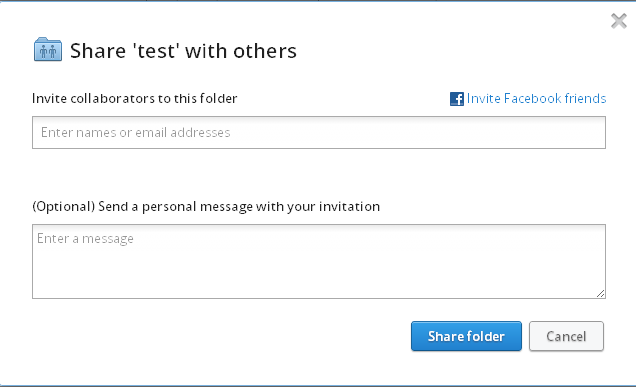Click the "(Optional) Send a personal message" label
This screenshot has height=387, width=636.
pyautogui.click(x=206, y=206)
